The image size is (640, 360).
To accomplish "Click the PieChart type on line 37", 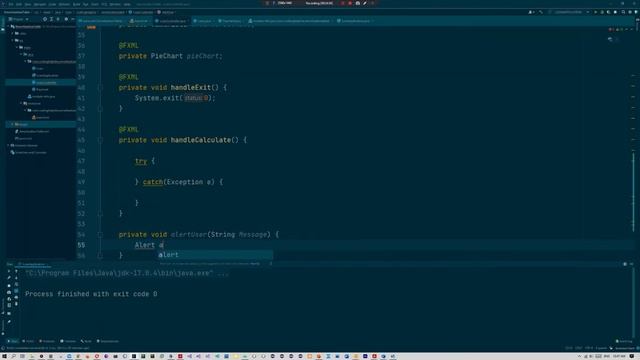I will click(167, 56).
